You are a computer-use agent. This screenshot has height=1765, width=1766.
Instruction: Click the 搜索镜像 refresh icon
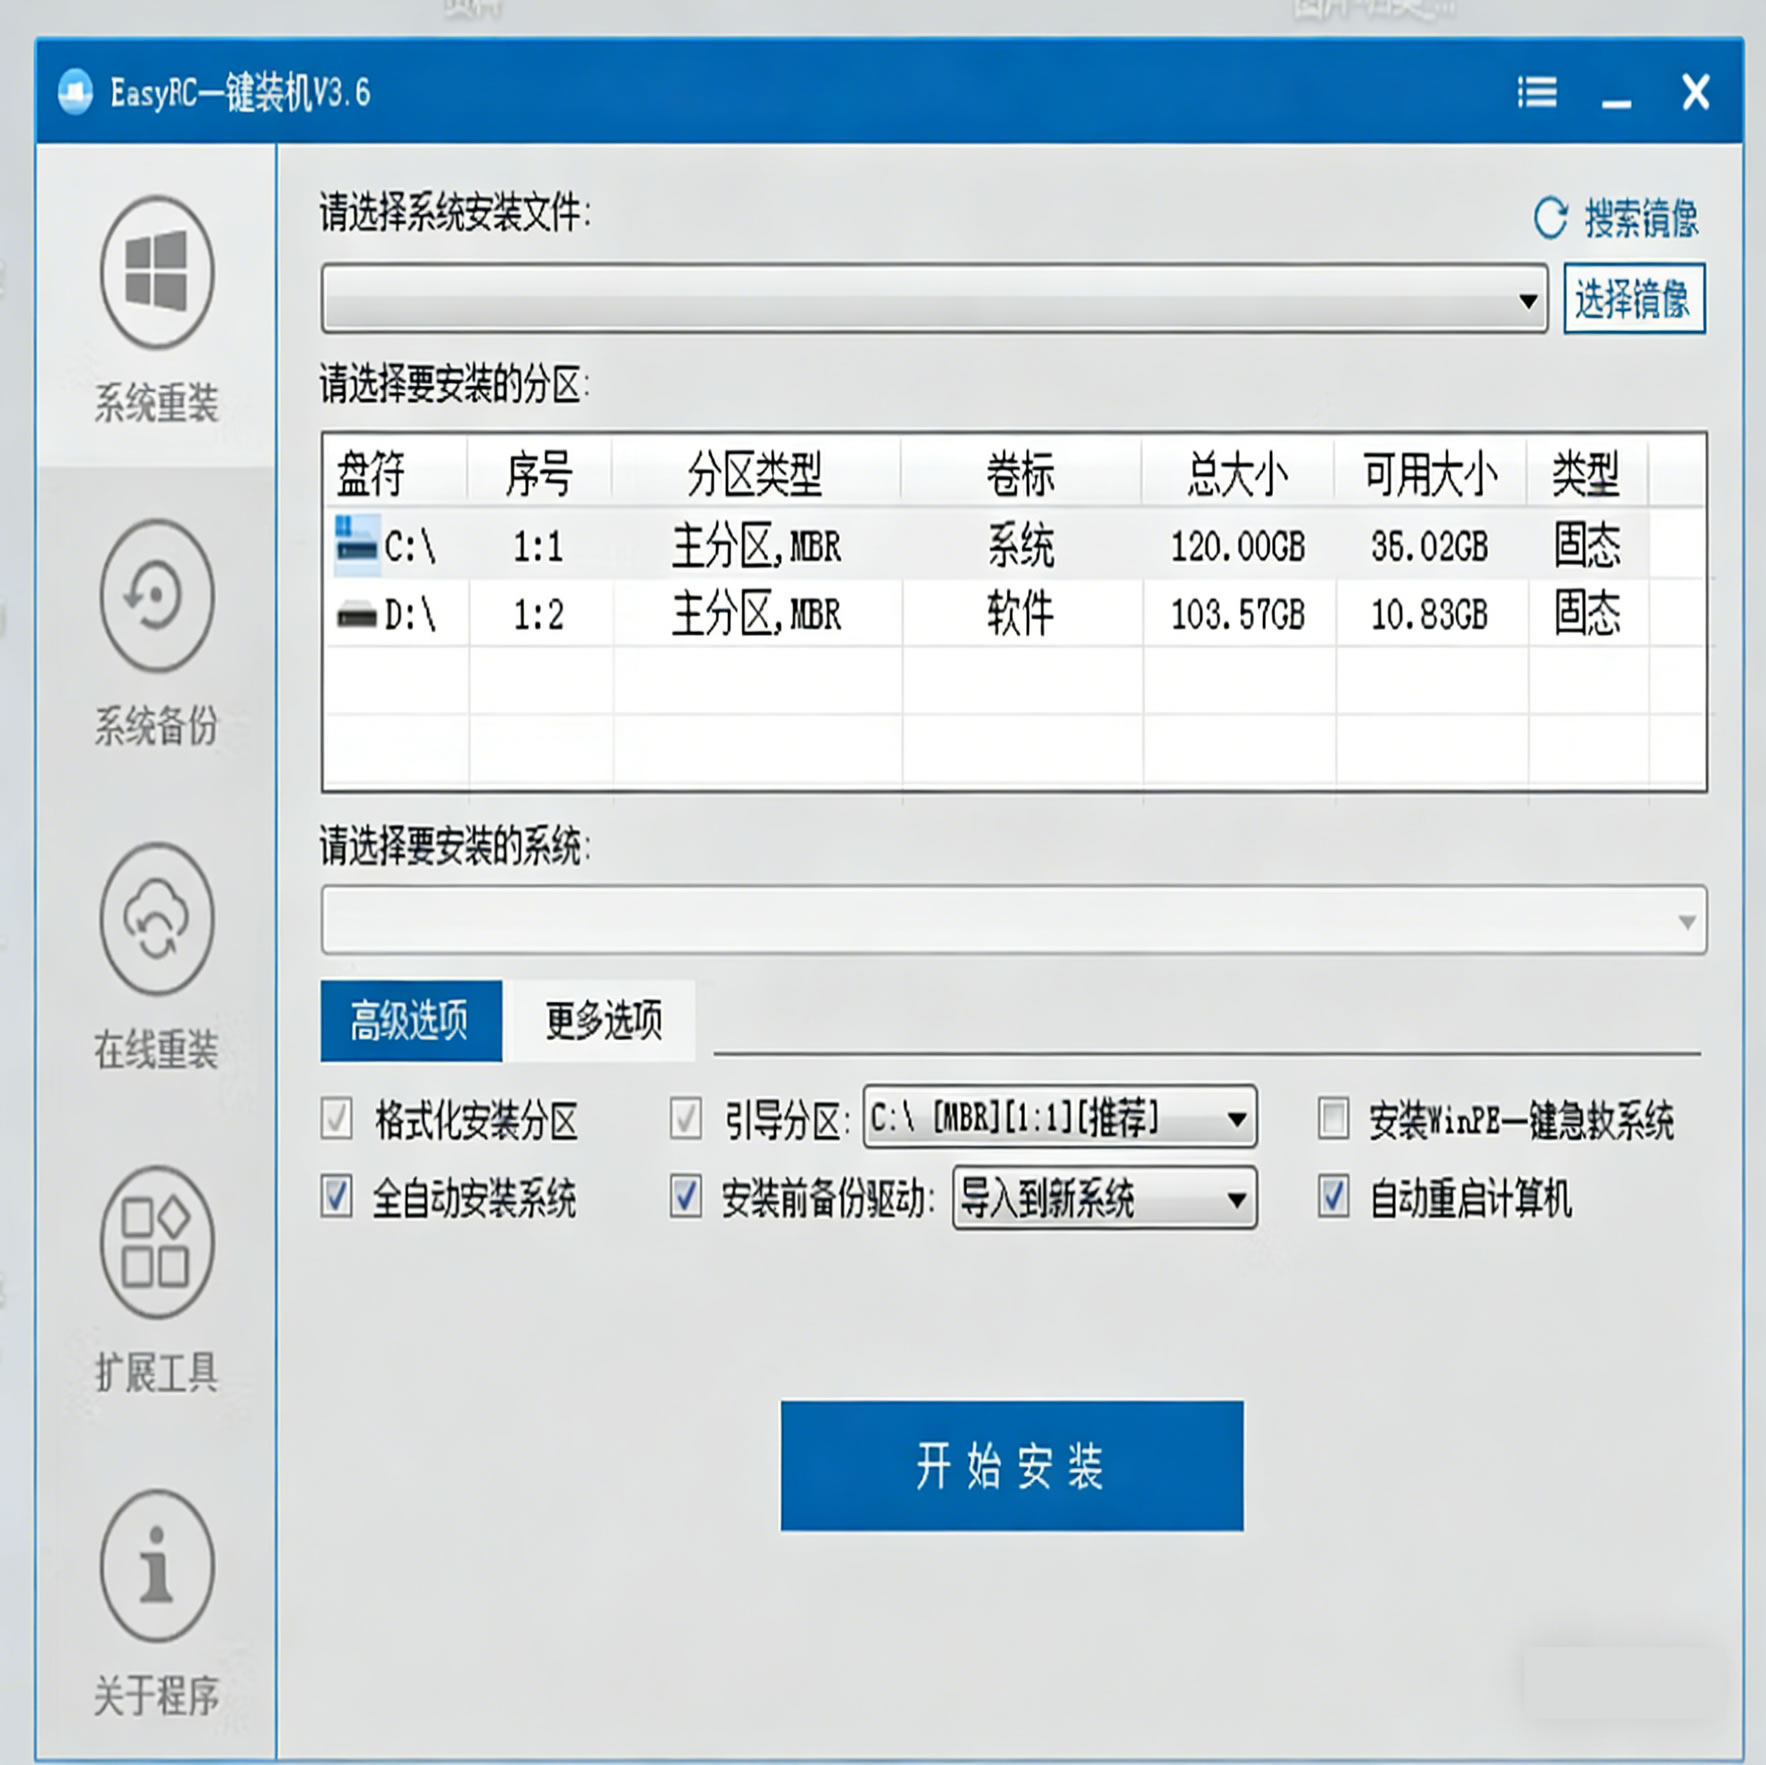pos(1550,218)
